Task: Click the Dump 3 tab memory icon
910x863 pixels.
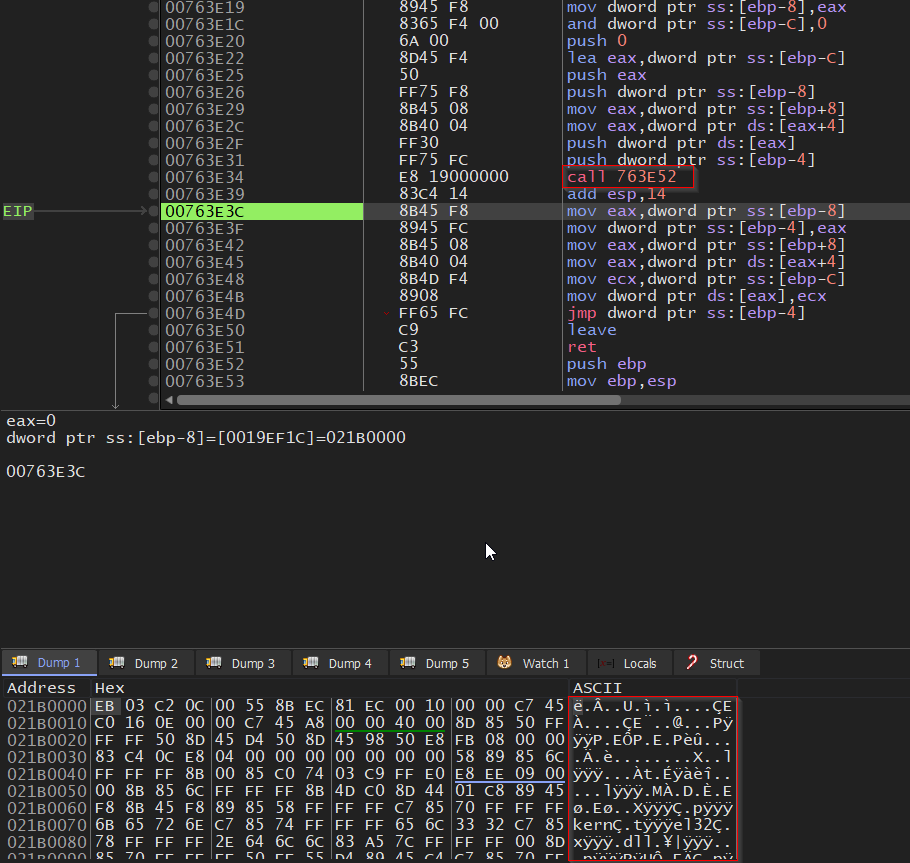Action: (214, 663)
